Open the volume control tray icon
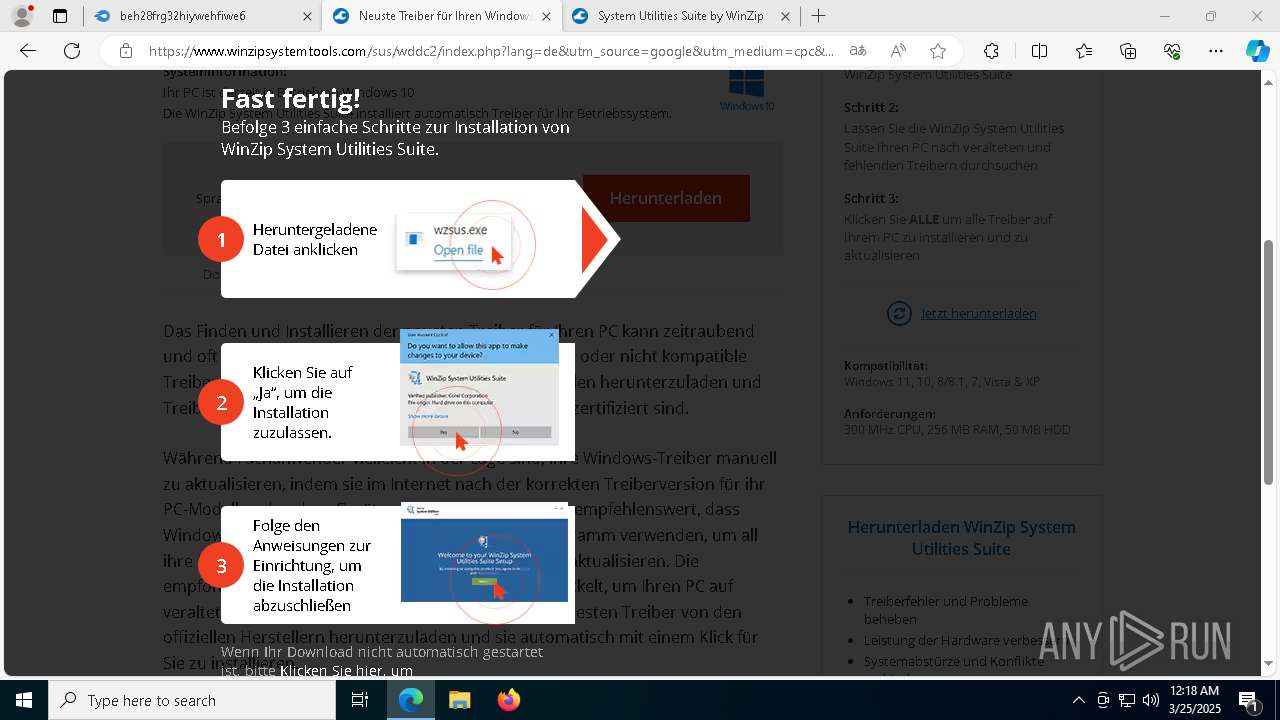This screenshot has width=1280, height=720. coord(1151,700)
